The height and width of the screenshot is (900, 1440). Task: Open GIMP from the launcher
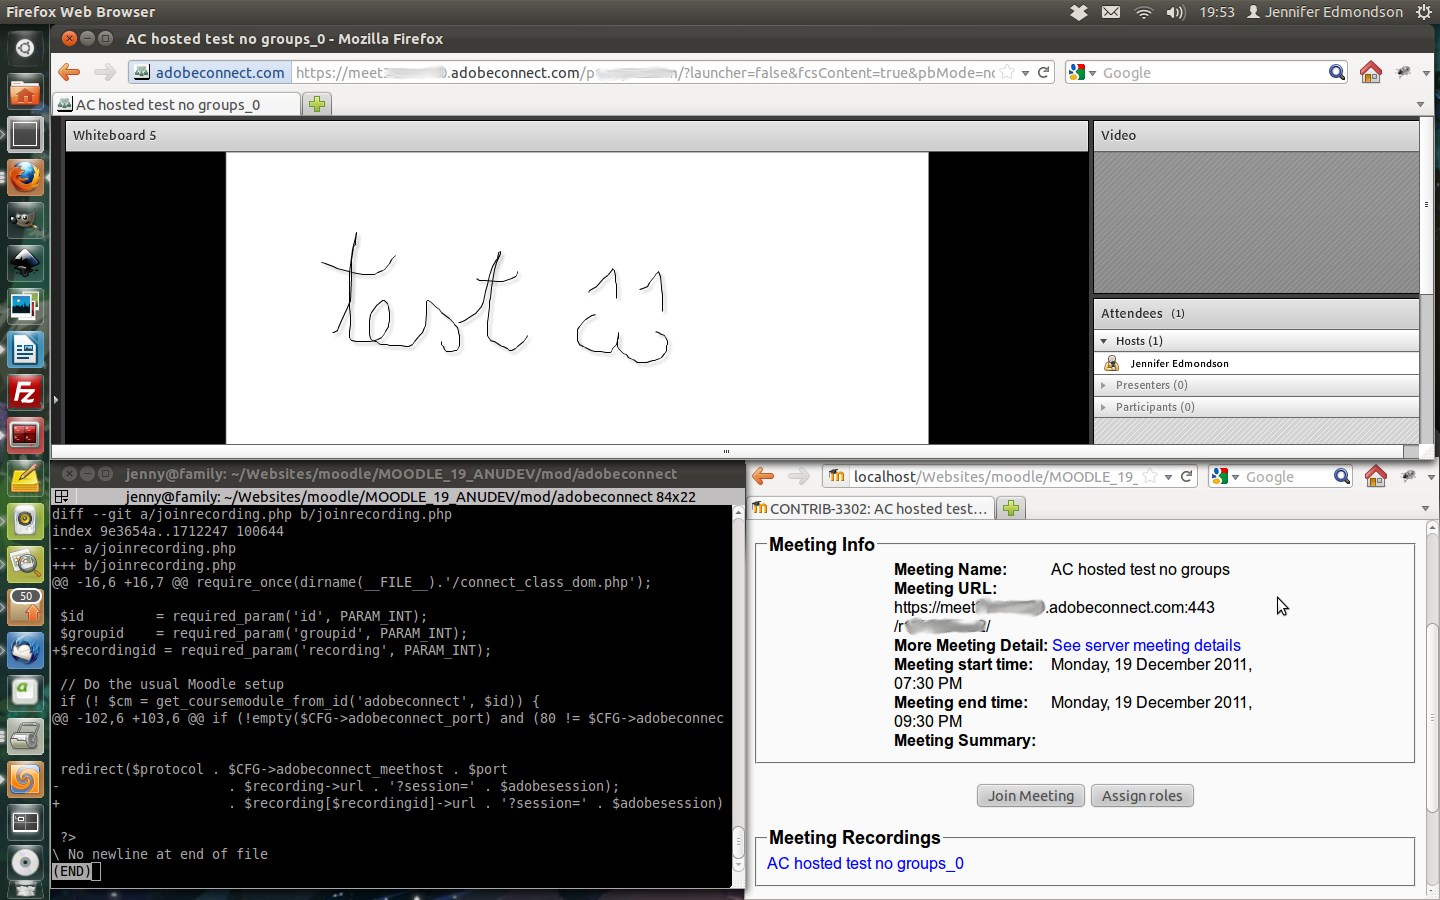tap(25, 220)
